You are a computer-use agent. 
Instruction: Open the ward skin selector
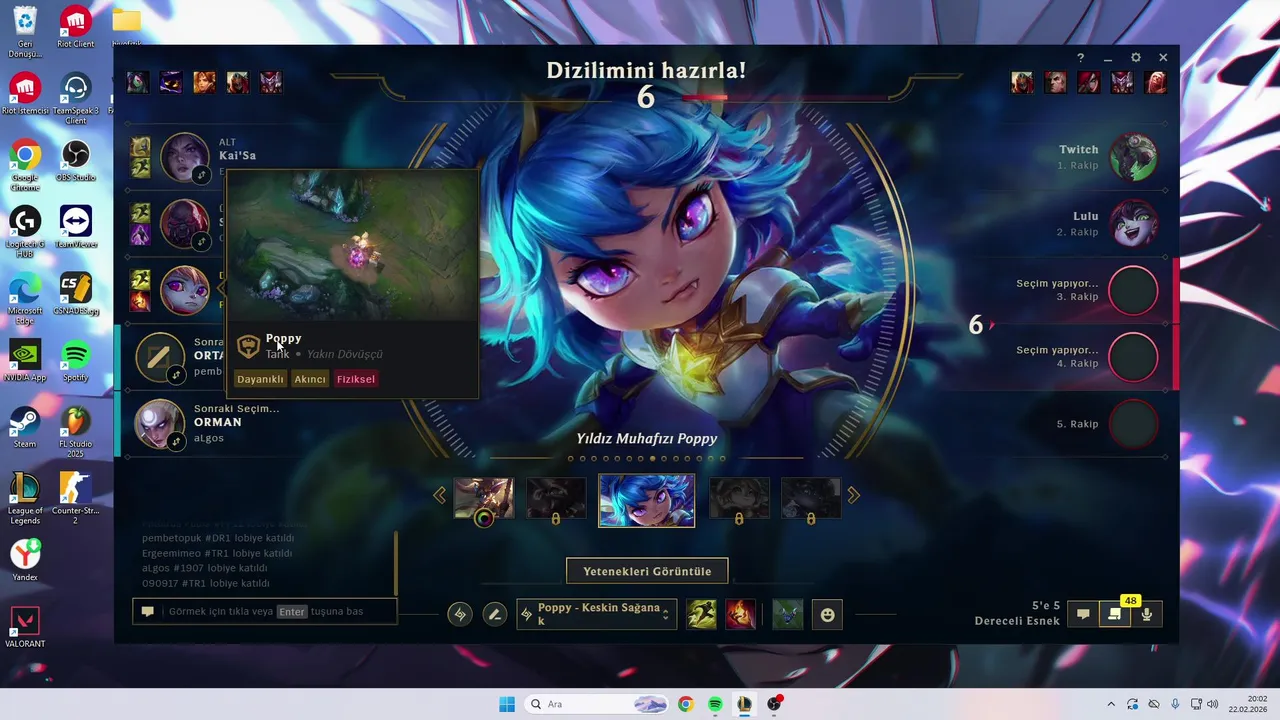coord(788,614)
